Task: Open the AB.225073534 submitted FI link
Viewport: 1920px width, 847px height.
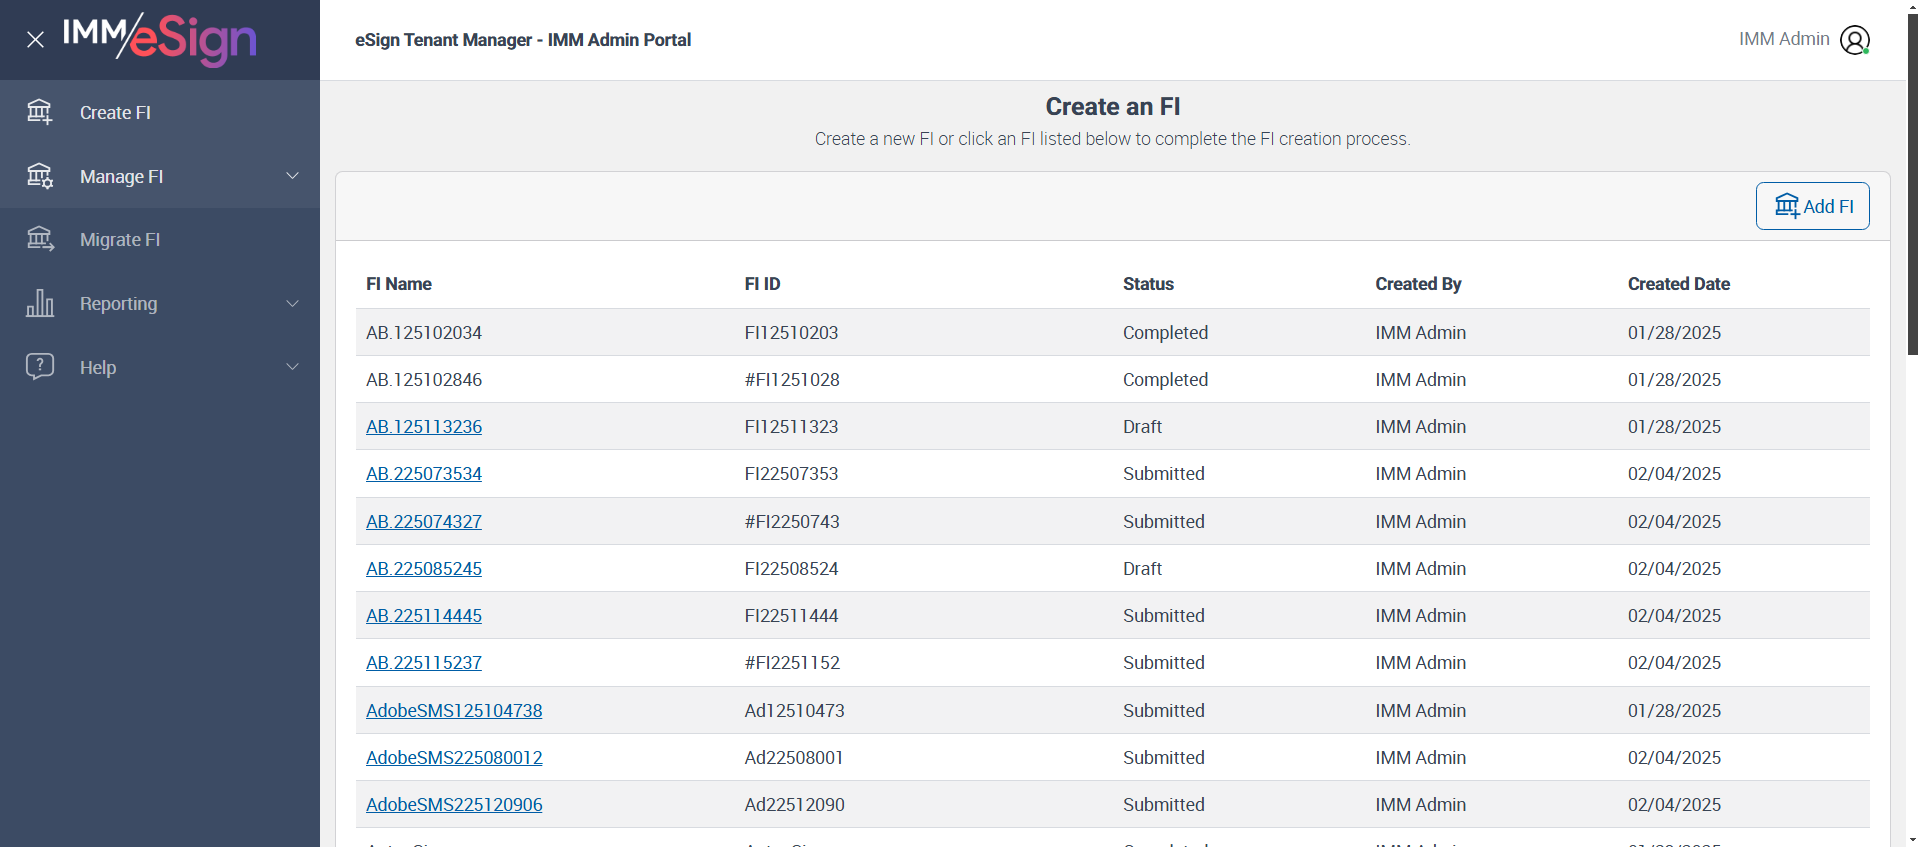Action: 424,474
